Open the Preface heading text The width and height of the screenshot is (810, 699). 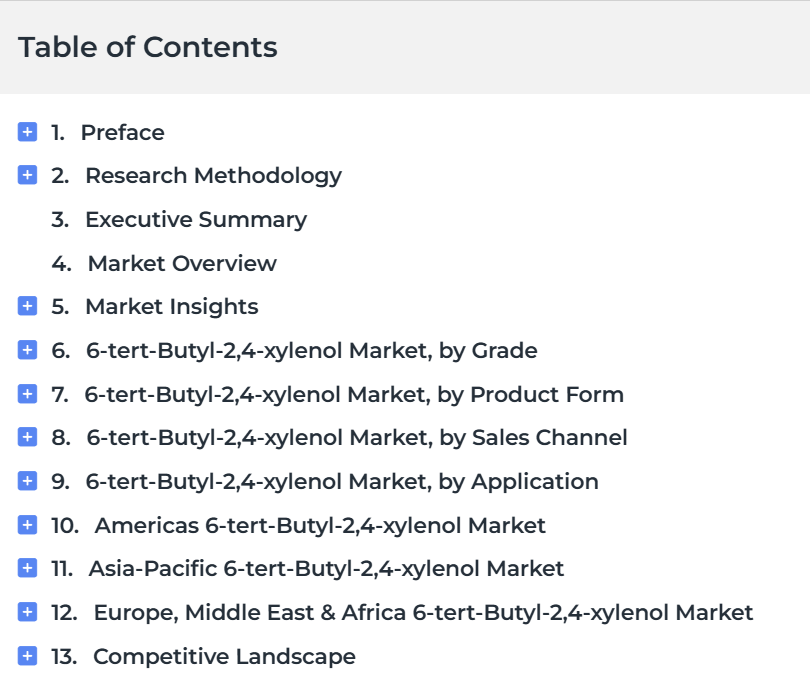pyautogui.click(x=122, y=132)
